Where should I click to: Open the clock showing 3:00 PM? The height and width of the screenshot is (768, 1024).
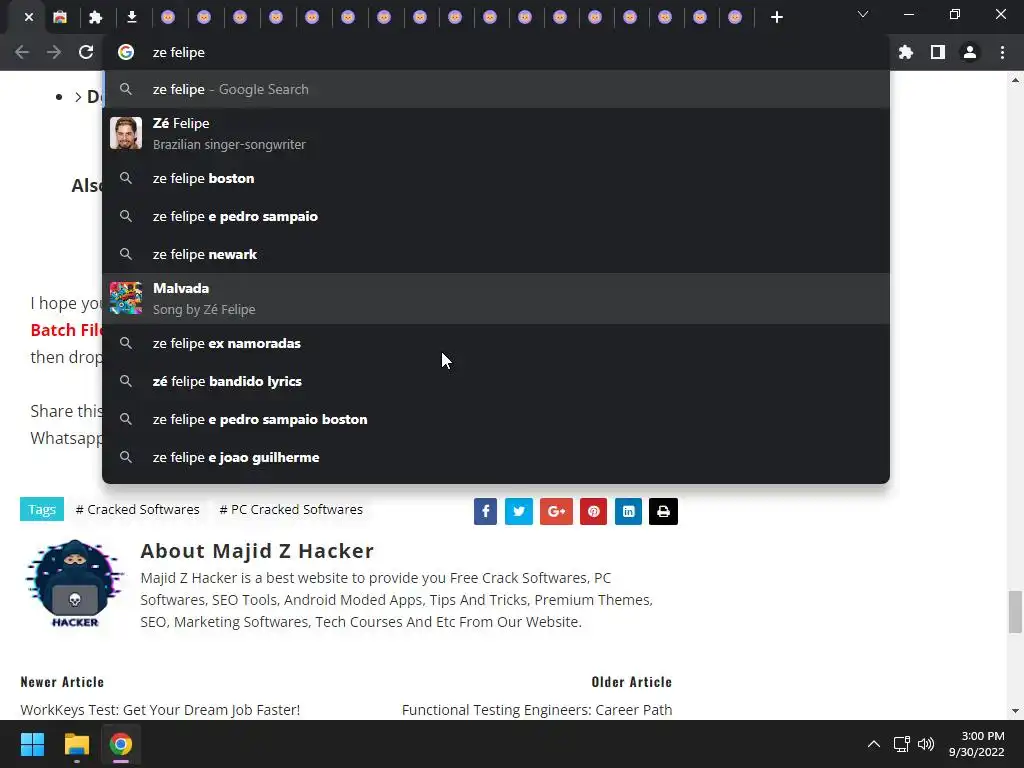coord(976,744)
